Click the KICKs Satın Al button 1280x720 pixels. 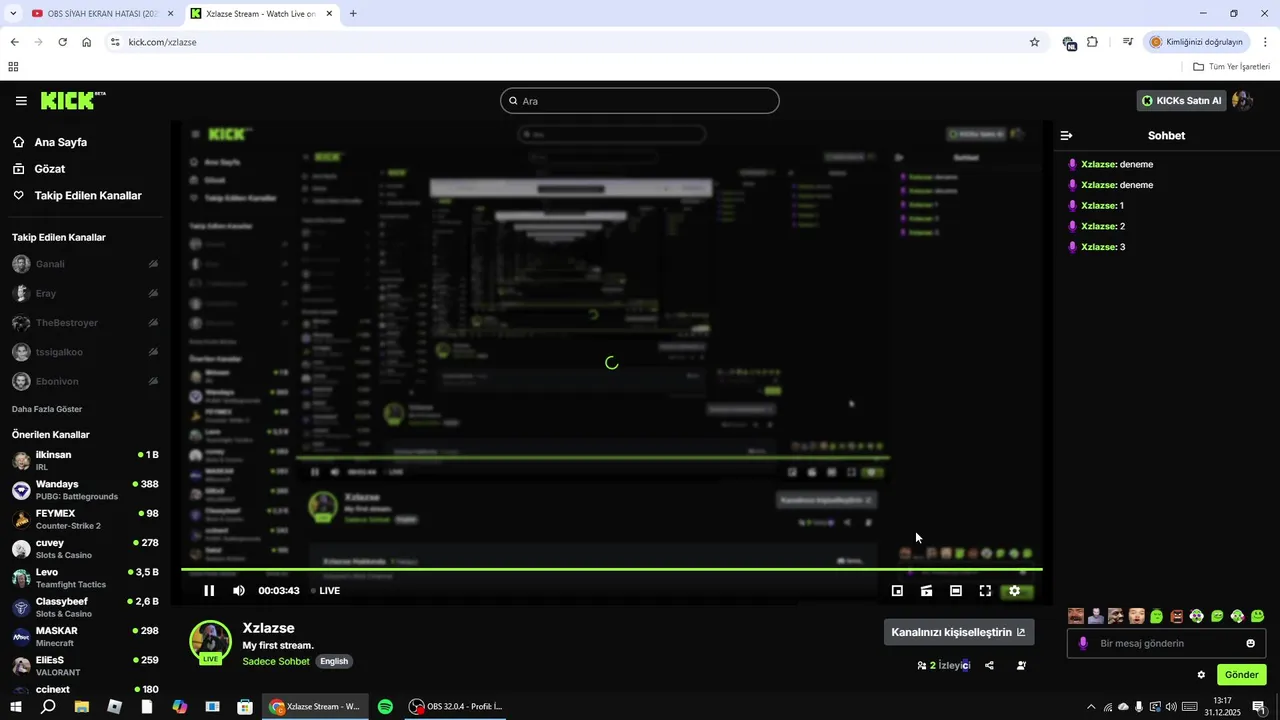tap(1182, 101)
